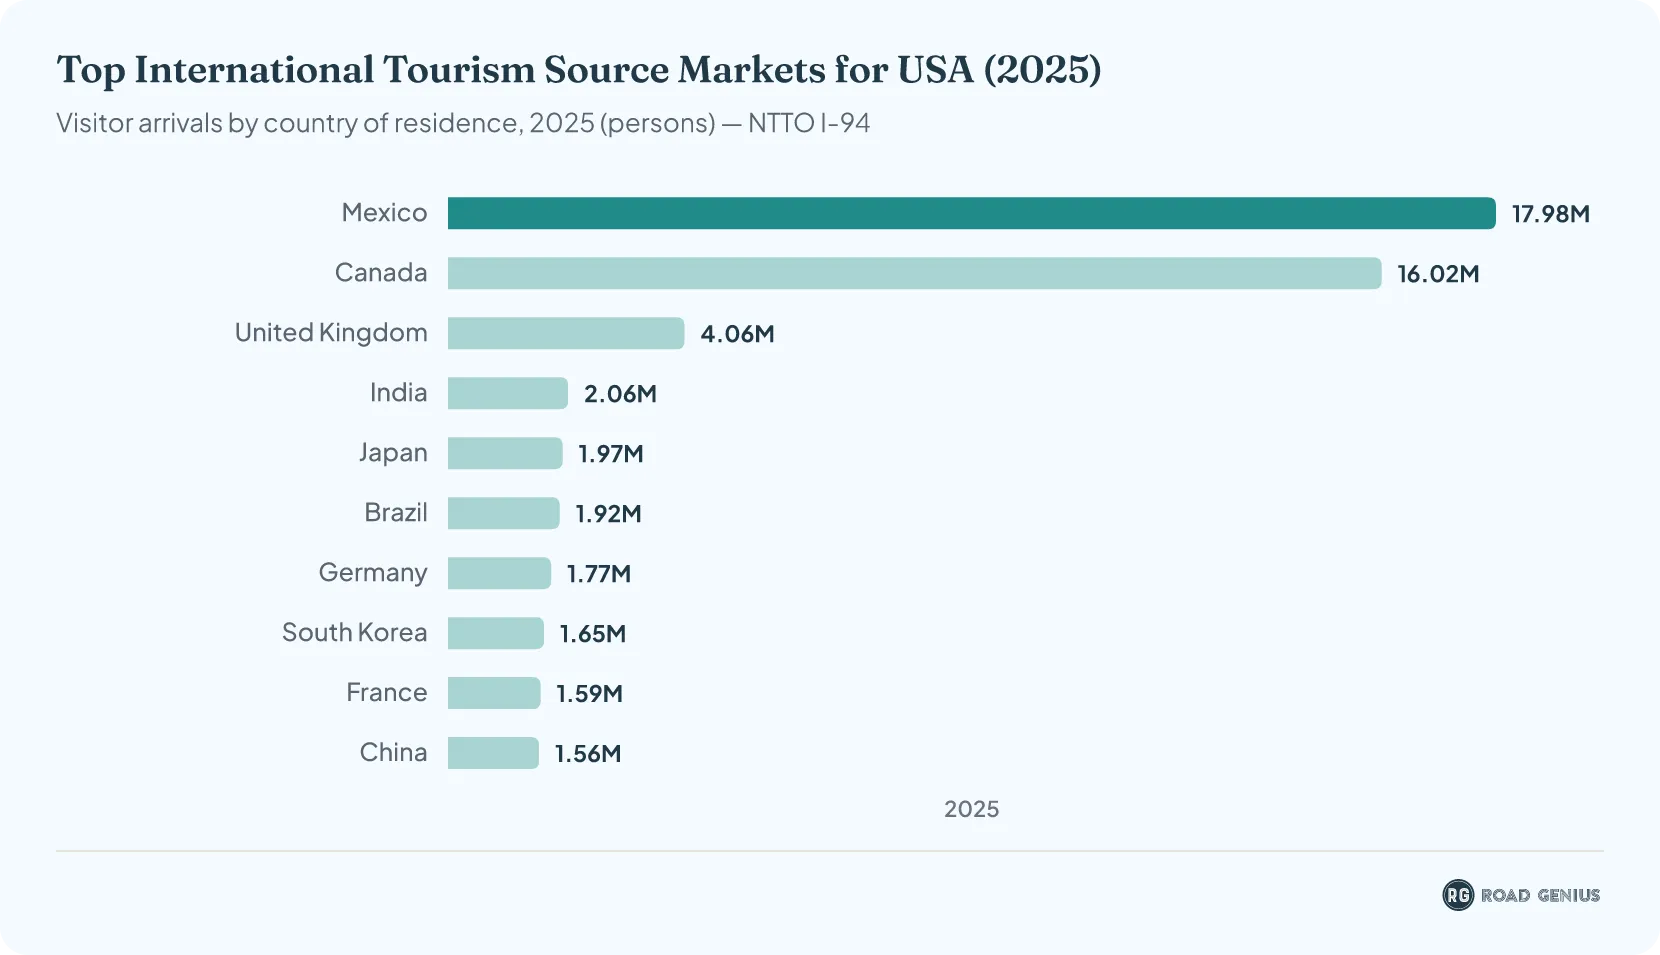Click the 1.77M value label
This screenshot has height=955, width=1660.
[599, 574]
